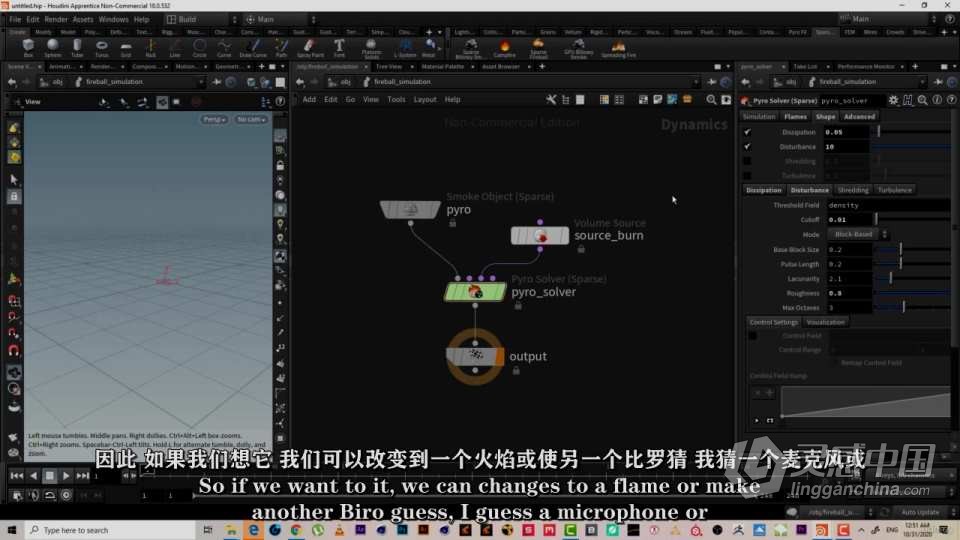Choose the GPU Billowy Smoke shelf tool
This screenshot has width=960, height=540.
(x=579, y=48)
